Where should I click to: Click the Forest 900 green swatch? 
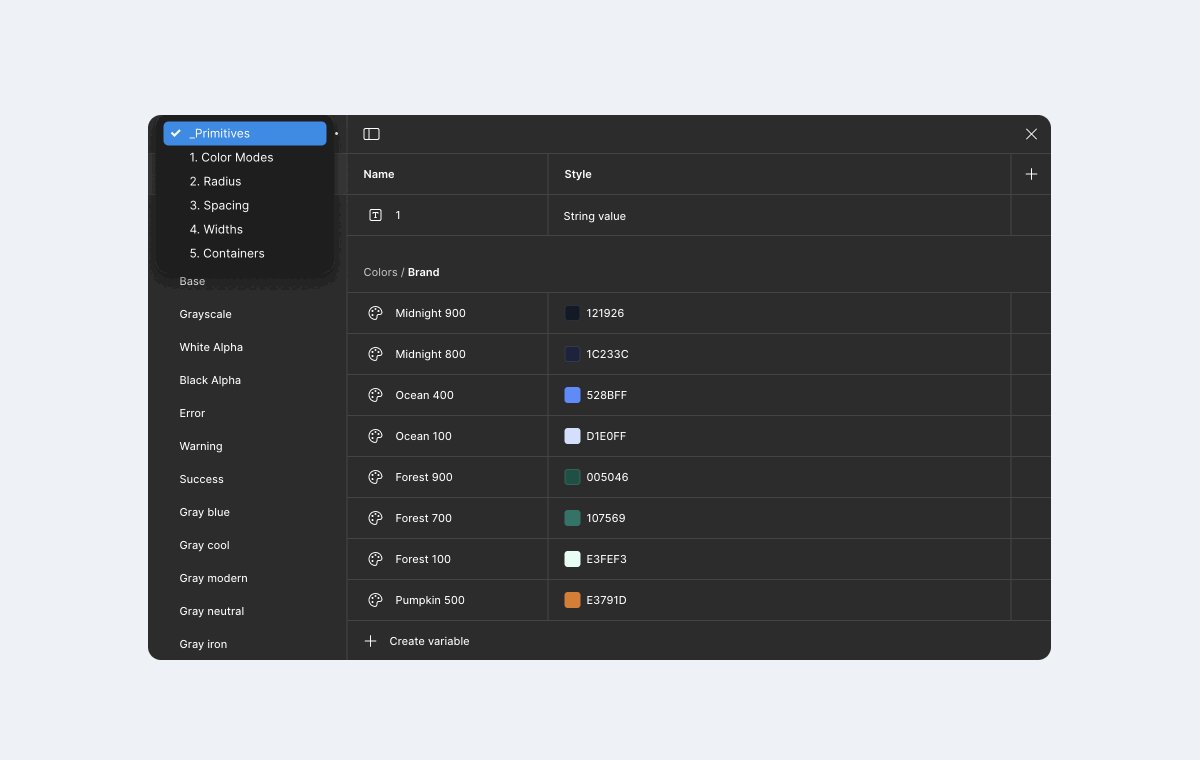[572, 477]
